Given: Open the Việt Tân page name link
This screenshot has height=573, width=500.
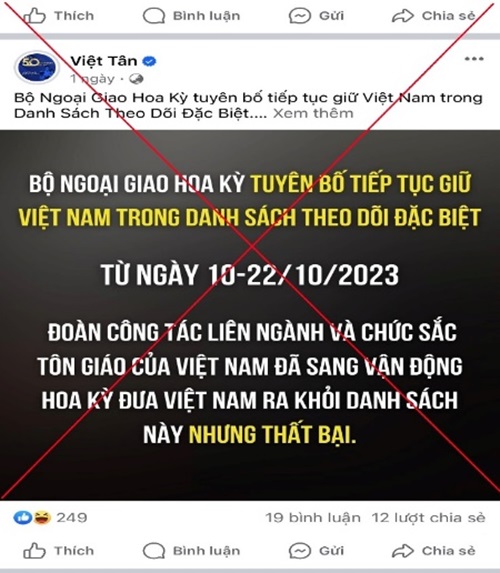Looking at the screenshot, I should tap(104, 61).
